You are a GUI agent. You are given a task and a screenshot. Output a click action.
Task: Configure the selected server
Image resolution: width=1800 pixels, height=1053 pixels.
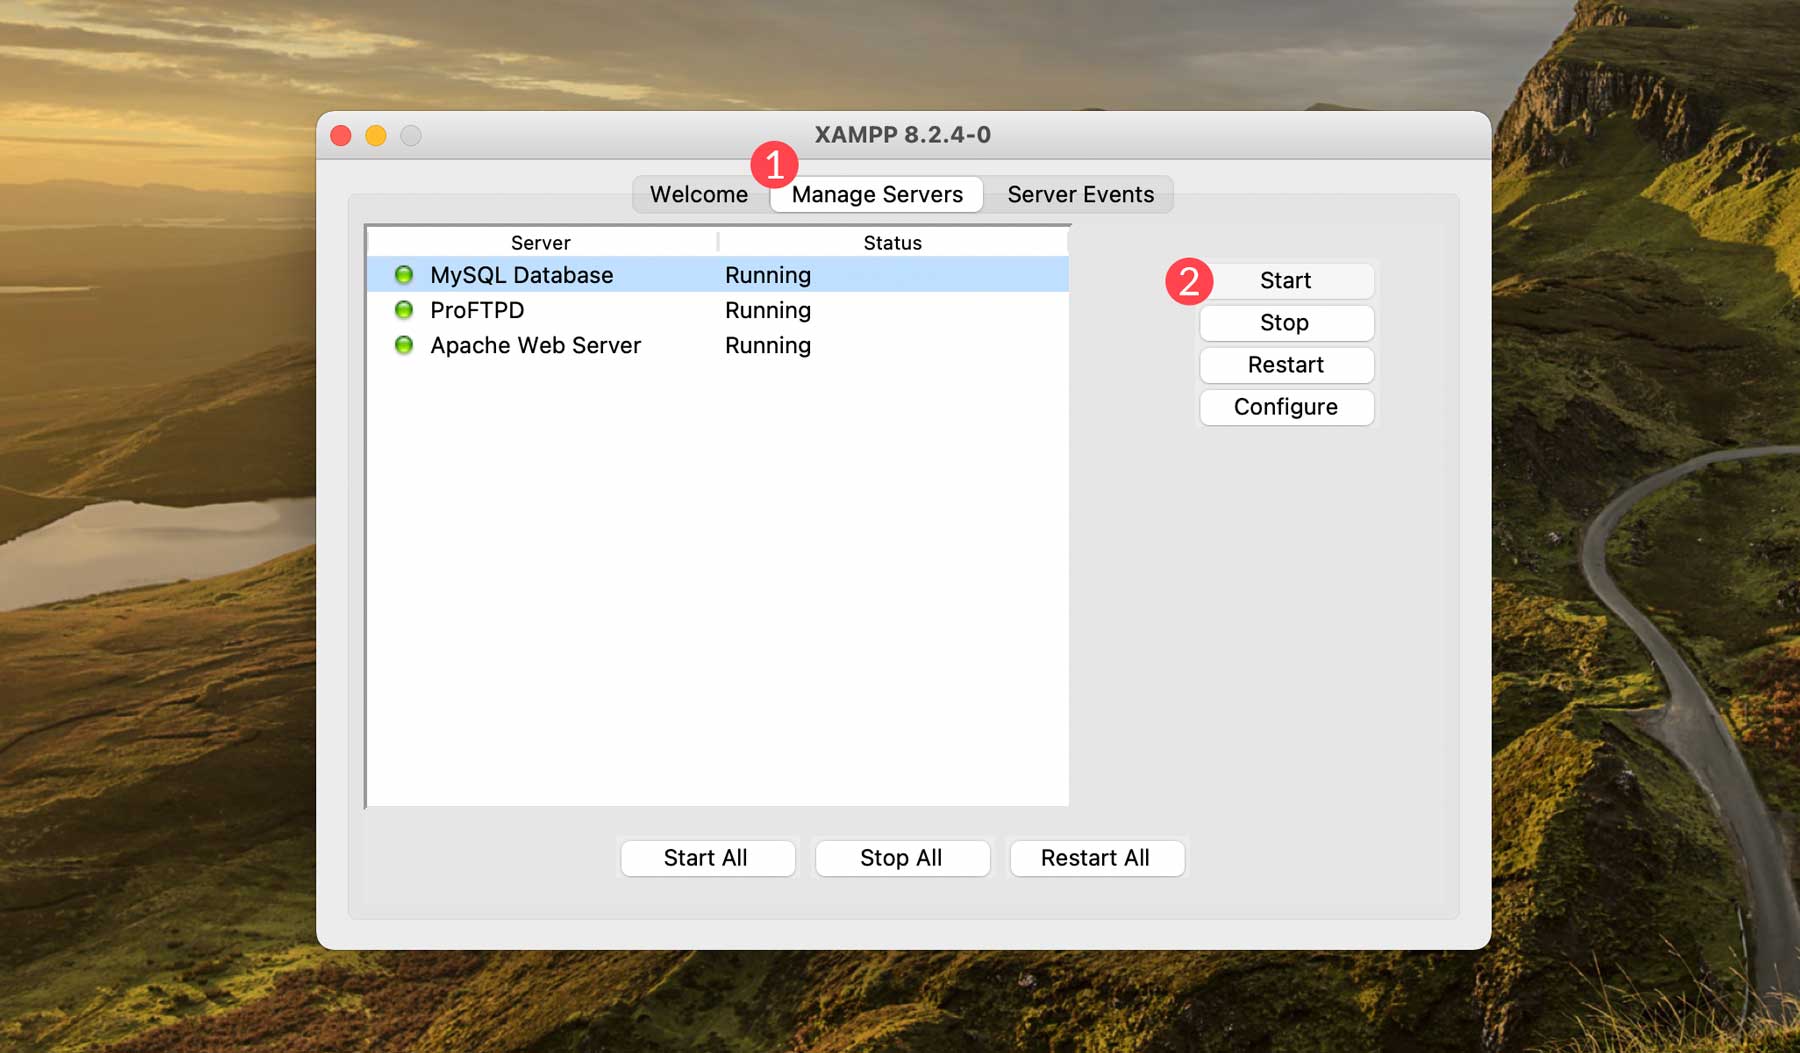coord(1286,407)
